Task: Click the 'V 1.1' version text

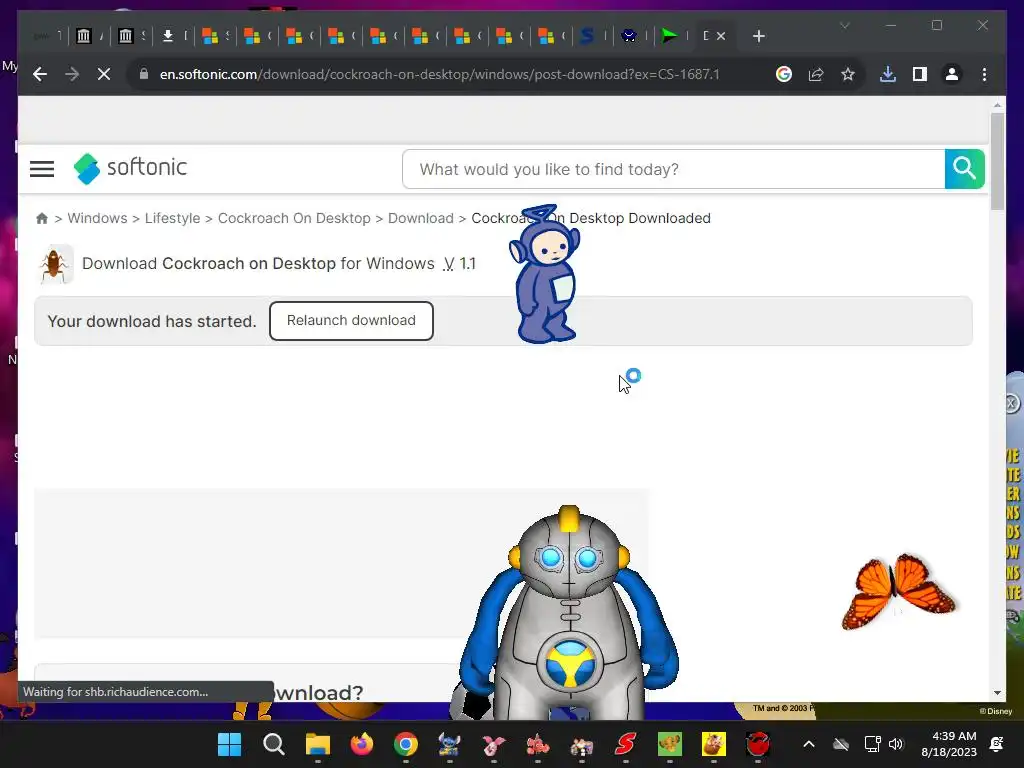Action: (460, 264)
